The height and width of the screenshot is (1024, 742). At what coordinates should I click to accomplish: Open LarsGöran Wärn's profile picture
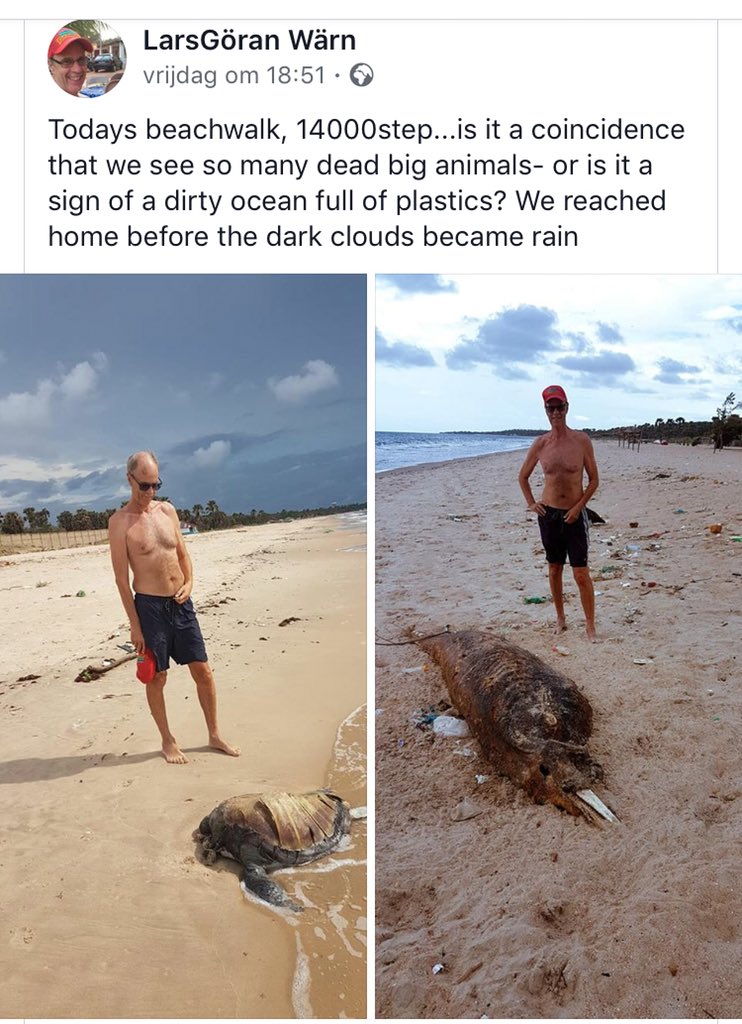87,59
